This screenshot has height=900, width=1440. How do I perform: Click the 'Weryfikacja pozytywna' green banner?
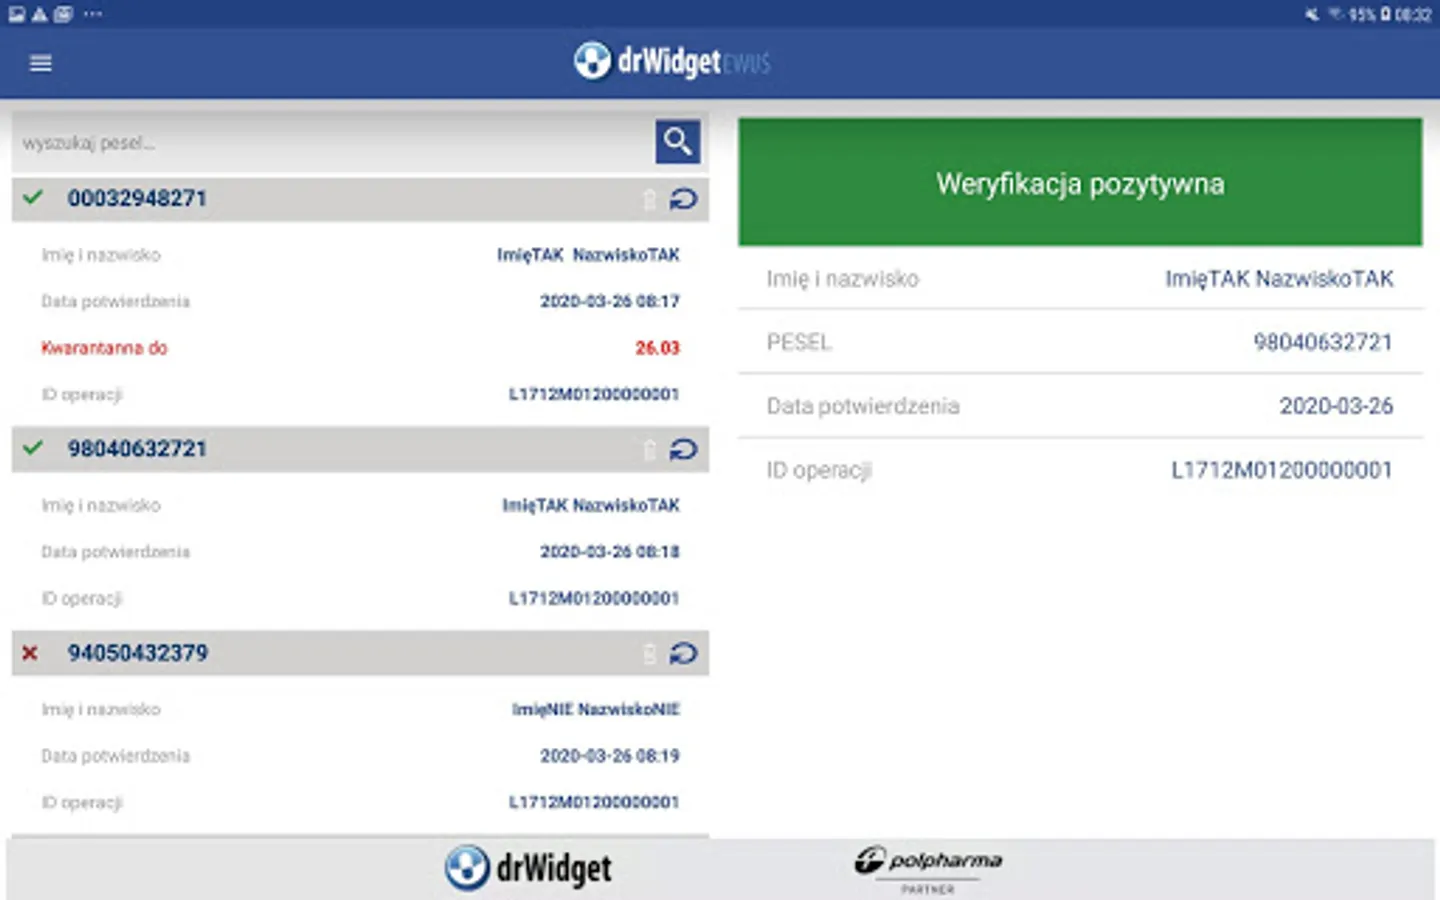point(1080,182)
